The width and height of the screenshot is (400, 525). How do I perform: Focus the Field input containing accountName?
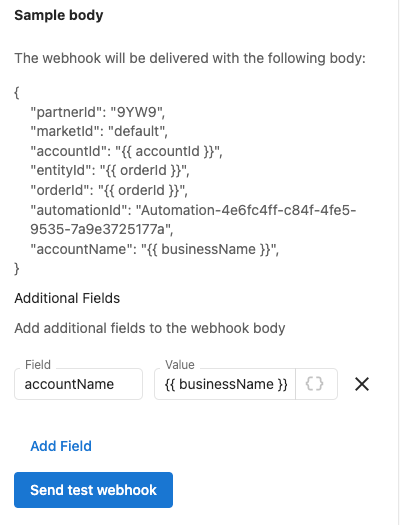78,384
